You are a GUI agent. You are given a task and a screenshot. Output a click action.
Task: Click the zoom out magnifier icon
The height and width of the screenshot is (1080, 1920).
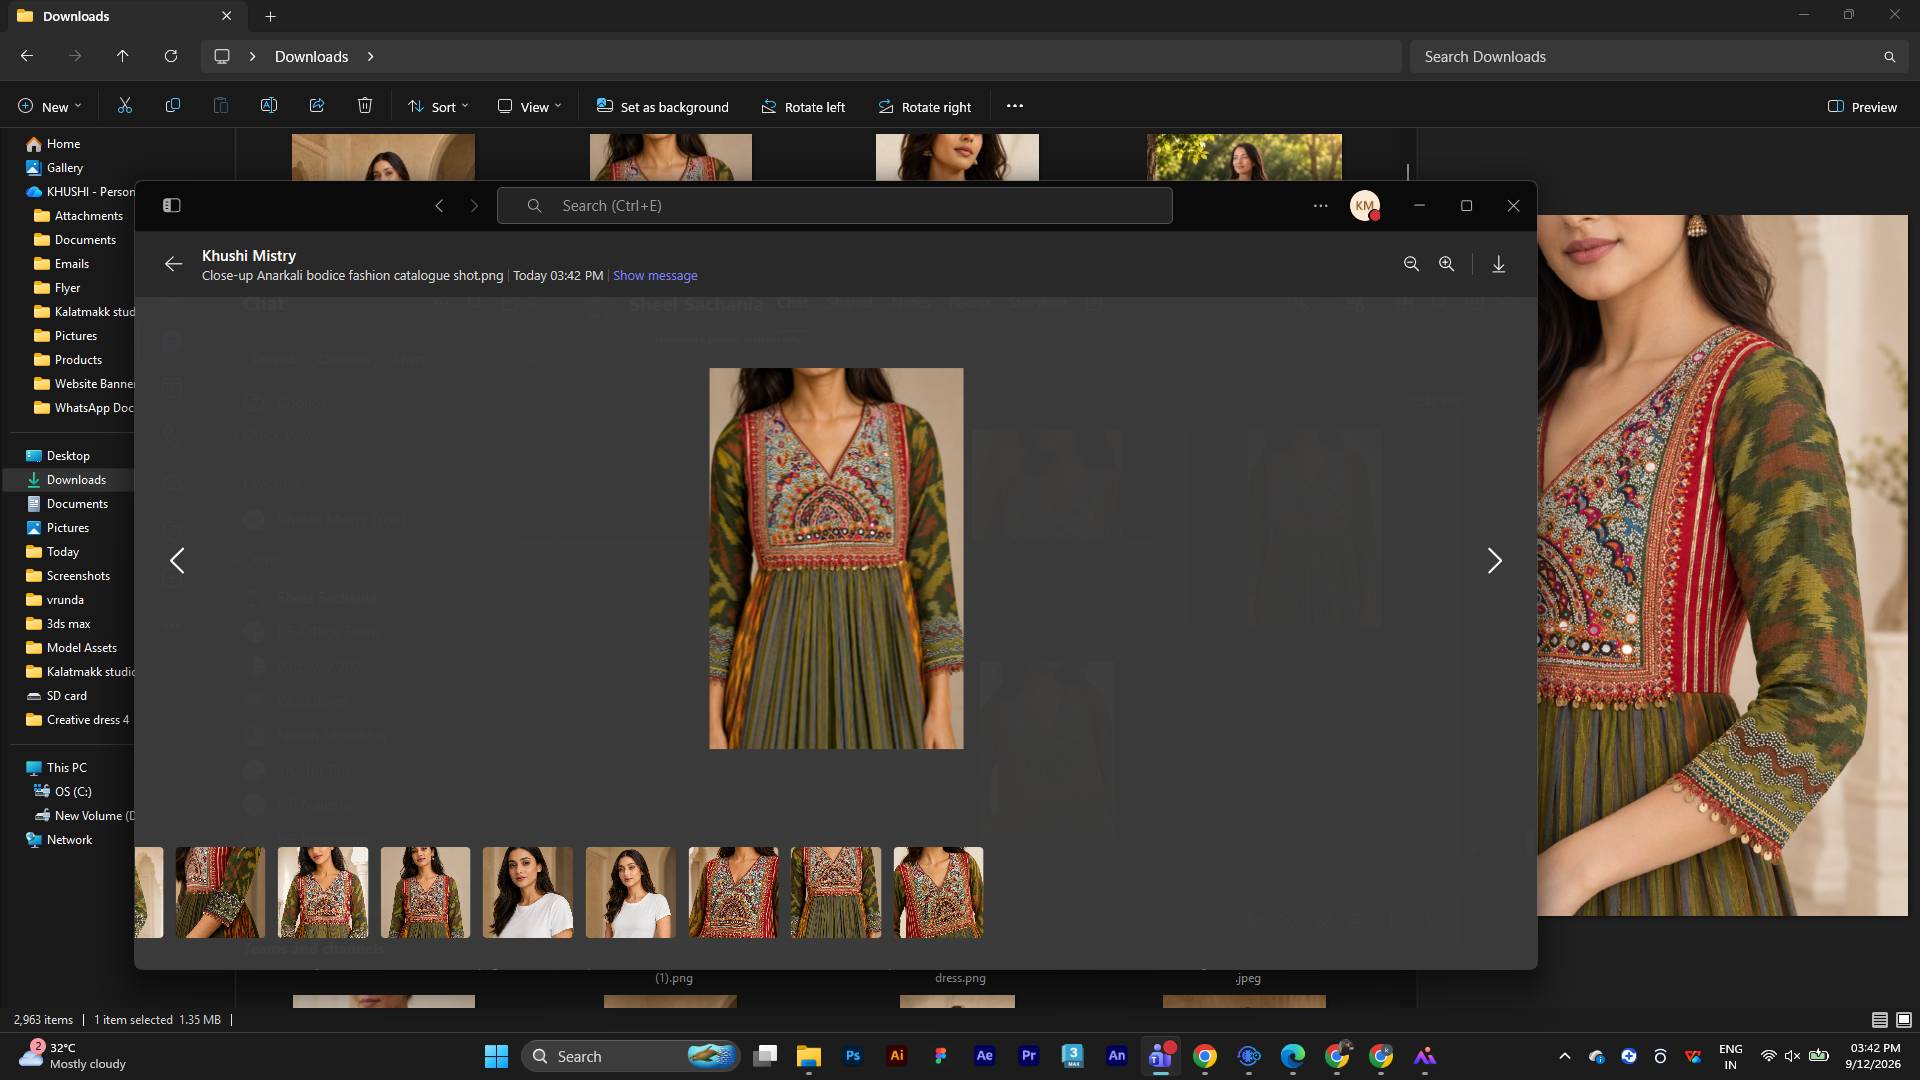[1411, 264]
